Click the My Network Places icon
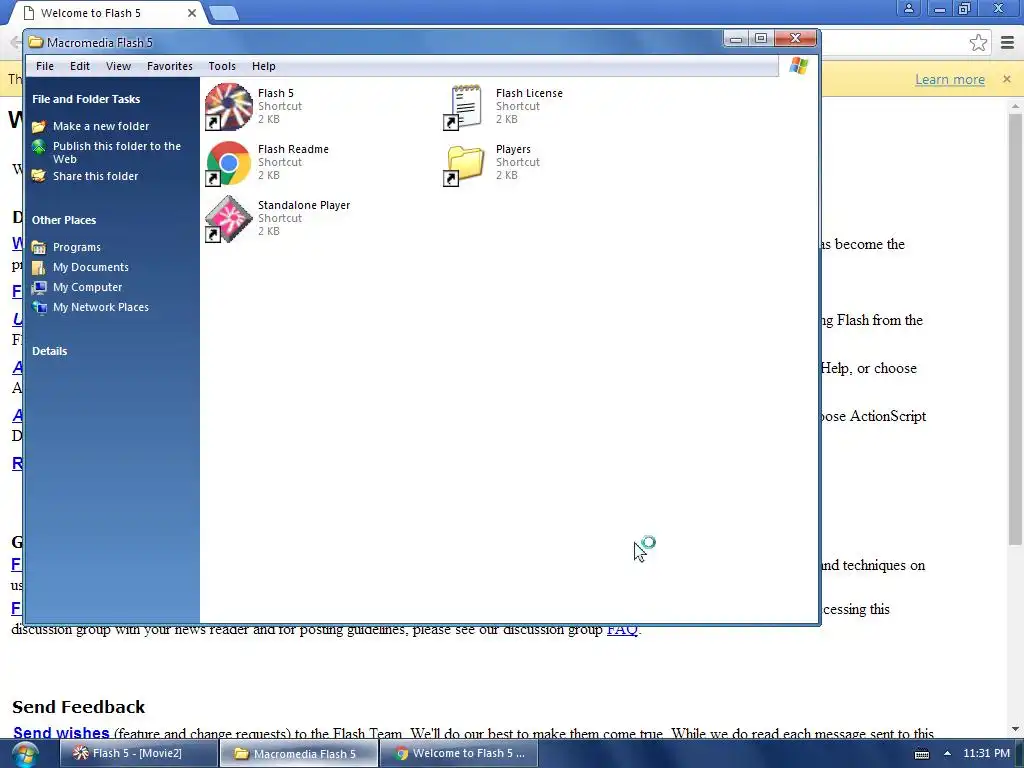Screen dimensions: 1024x768 [39, 308]
